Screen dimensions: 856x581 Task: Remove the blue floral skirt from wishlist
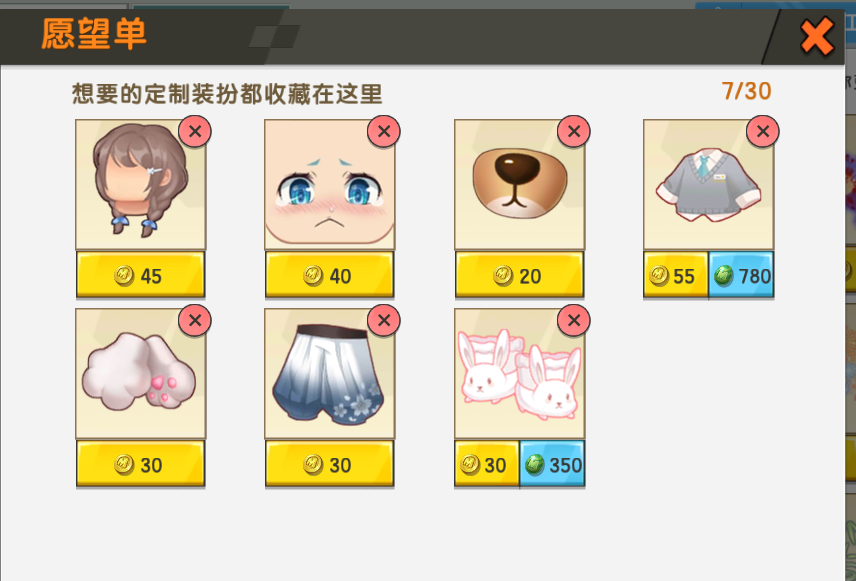384,320
